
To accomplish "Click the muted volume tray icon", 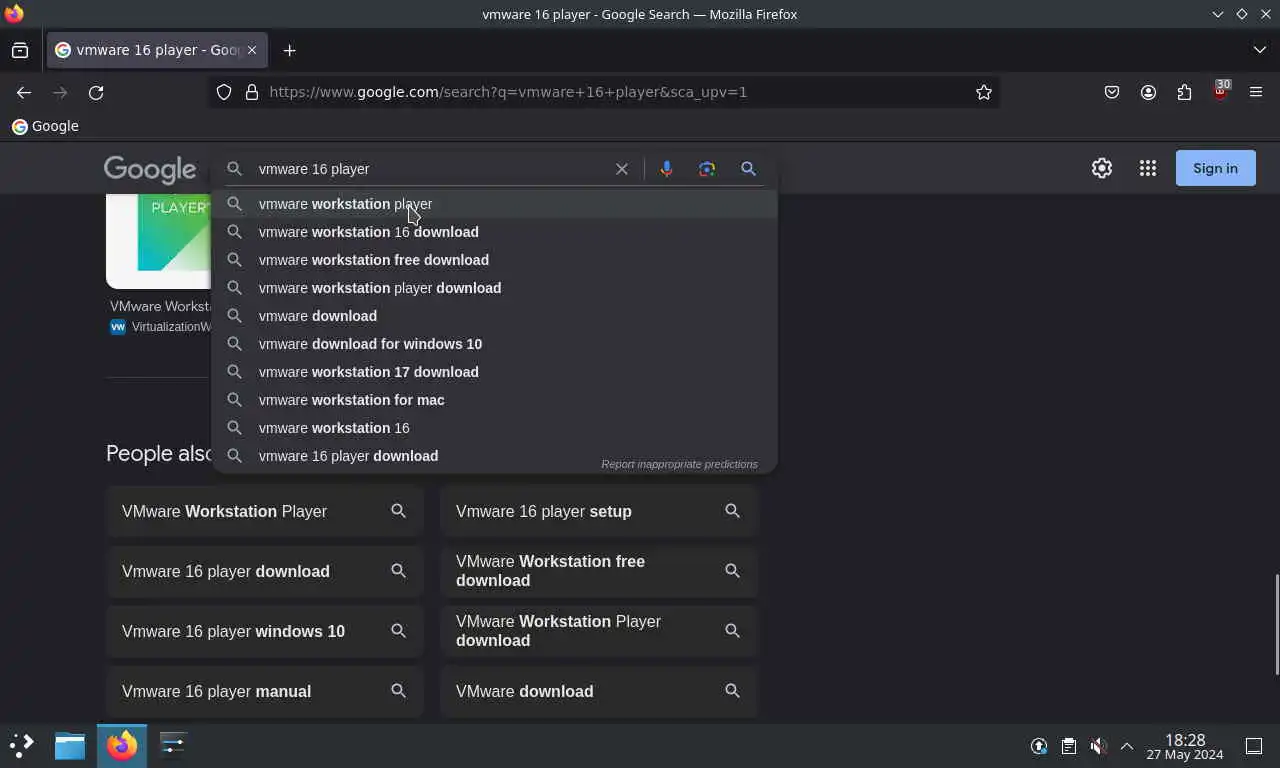I will (x=1098, y=746).
